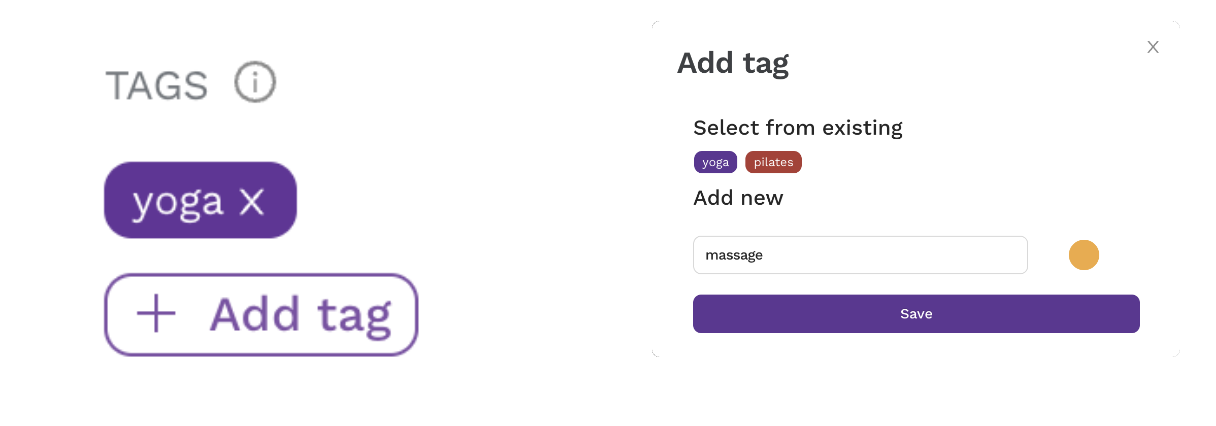Image resolution: width=1216 pixels, height=426 pixels.
Task: Pick the orange tag color swatch
Action: (x=1084, y=255)
